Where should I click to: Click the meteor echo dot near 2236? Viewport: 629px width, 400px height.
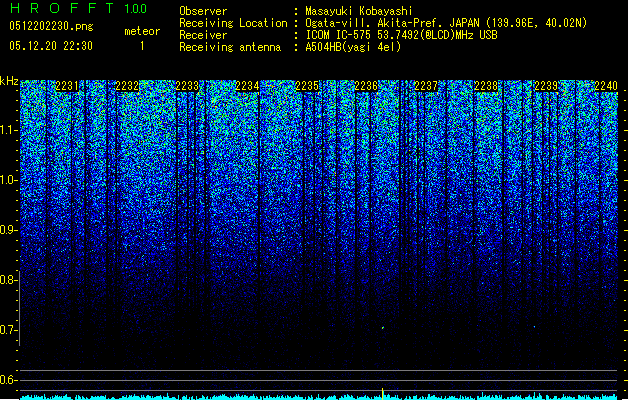(383, 328)
